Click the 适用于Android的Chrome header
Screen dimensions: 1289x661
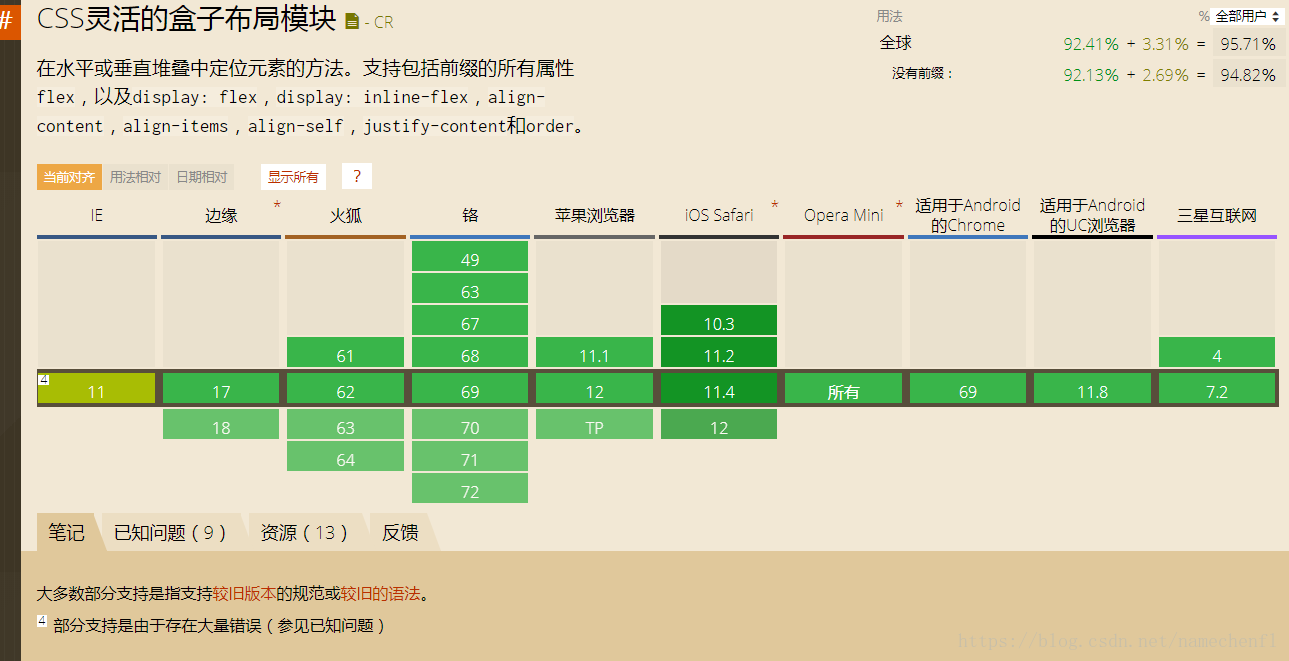point(968,215)
